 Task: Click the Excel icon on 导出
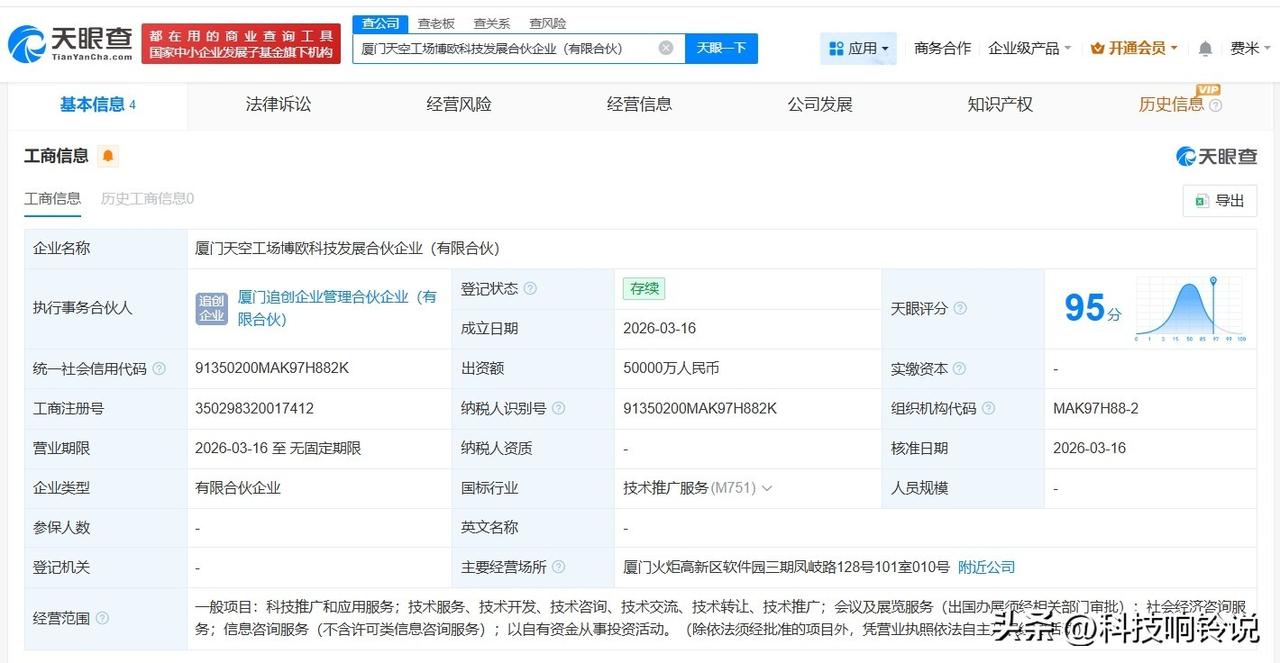click(1201, 201)
